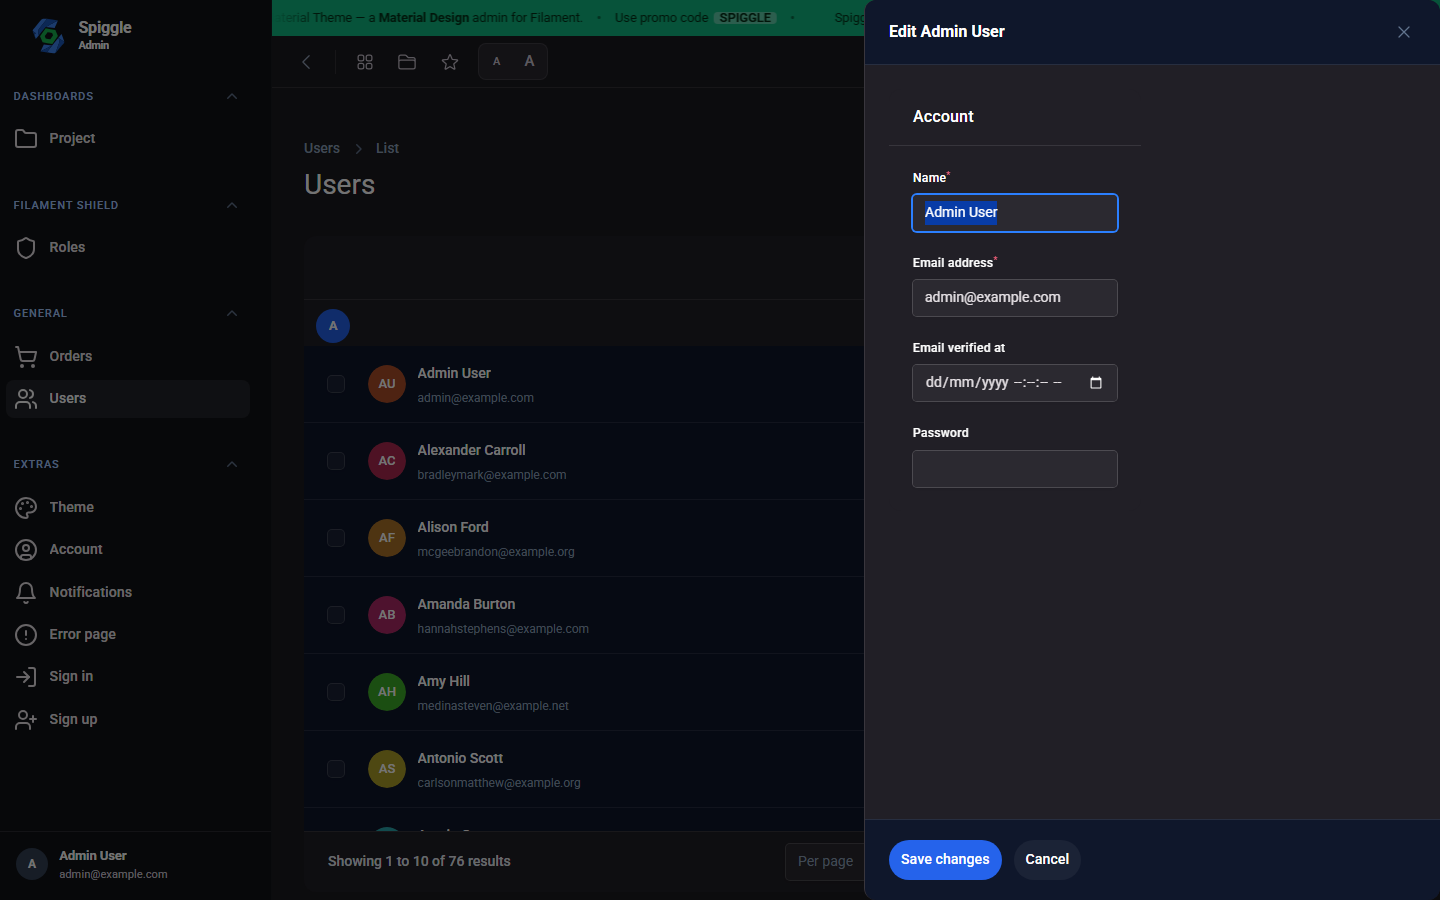Open Account via the profile icon
1440x900 pixels.
click(x=26, y=550)
